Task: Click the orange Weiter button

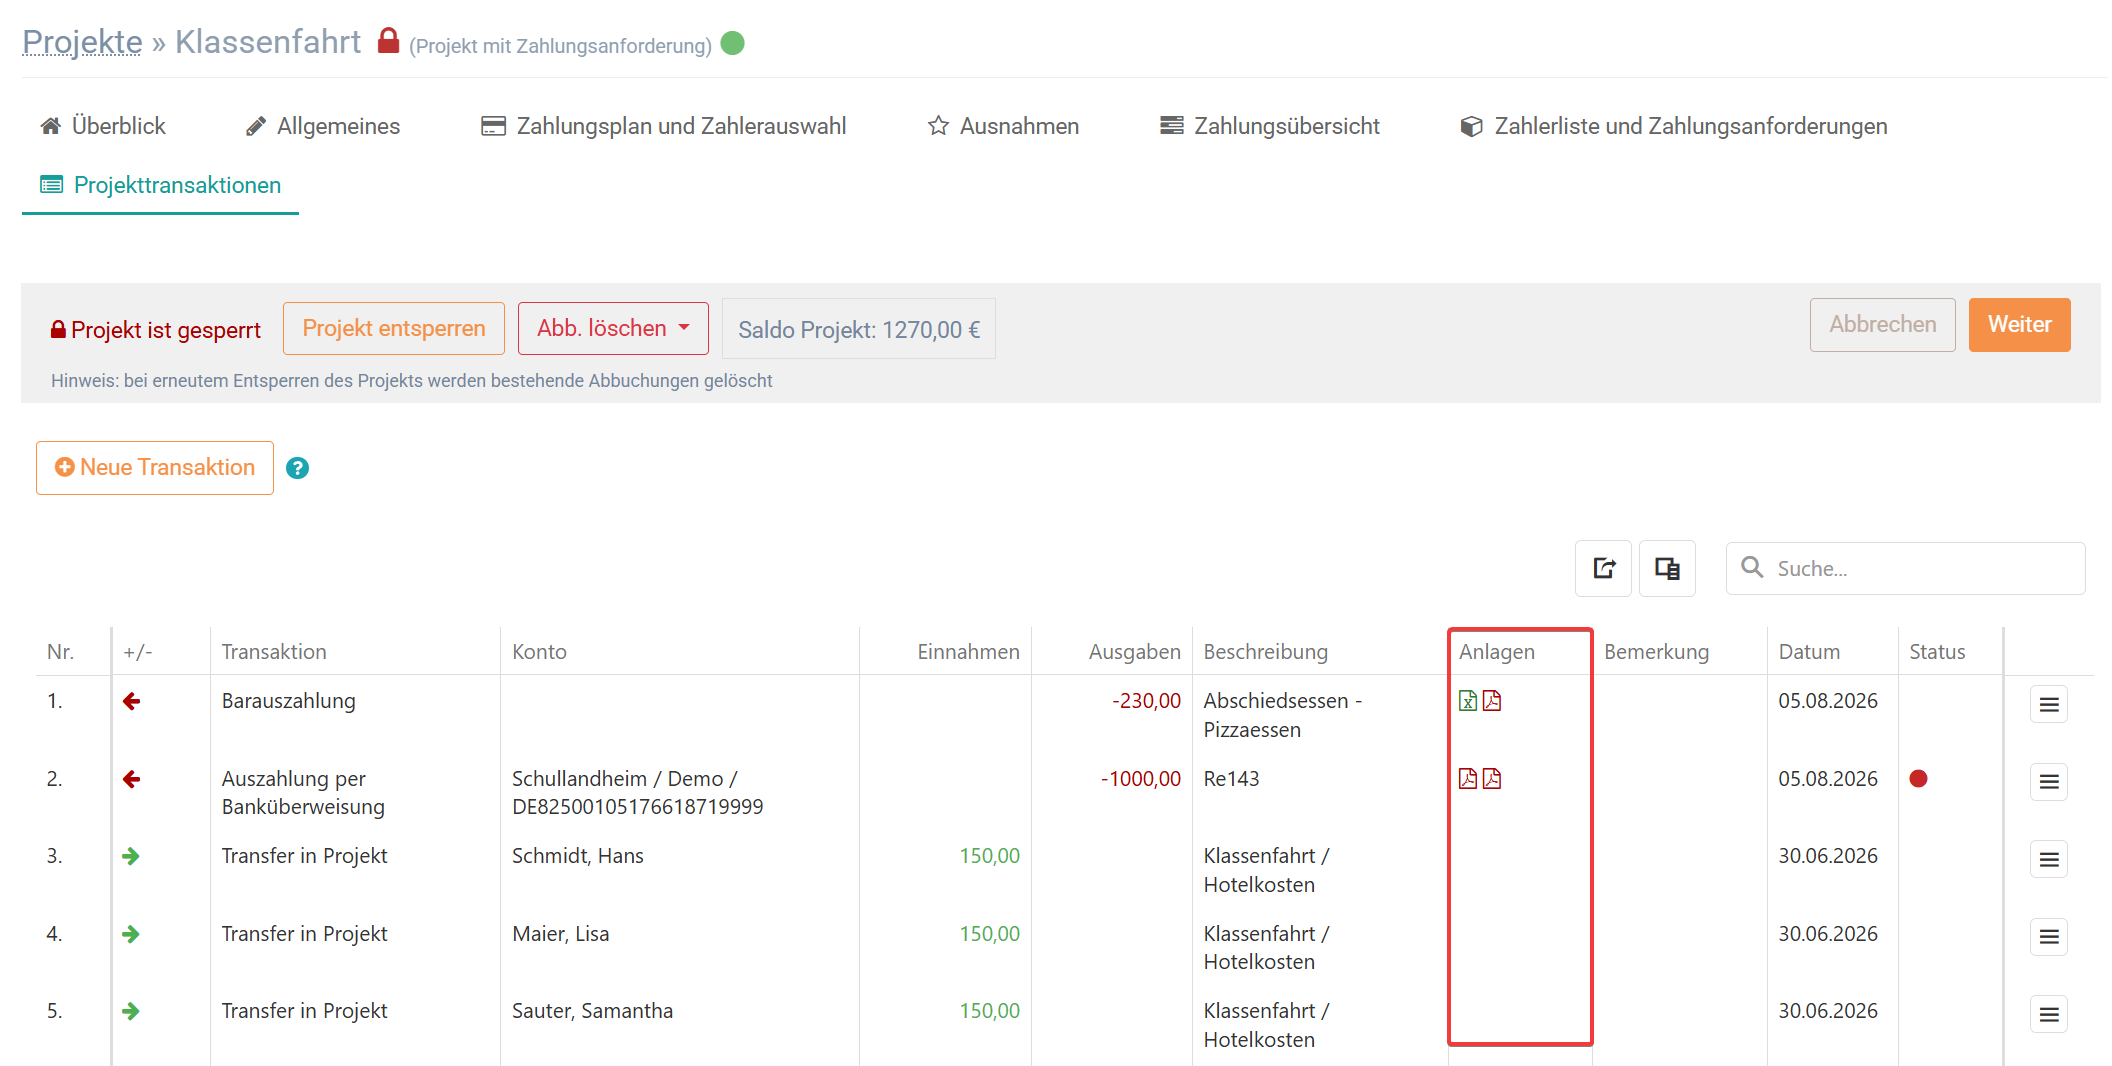Action: pos(2019,325)
